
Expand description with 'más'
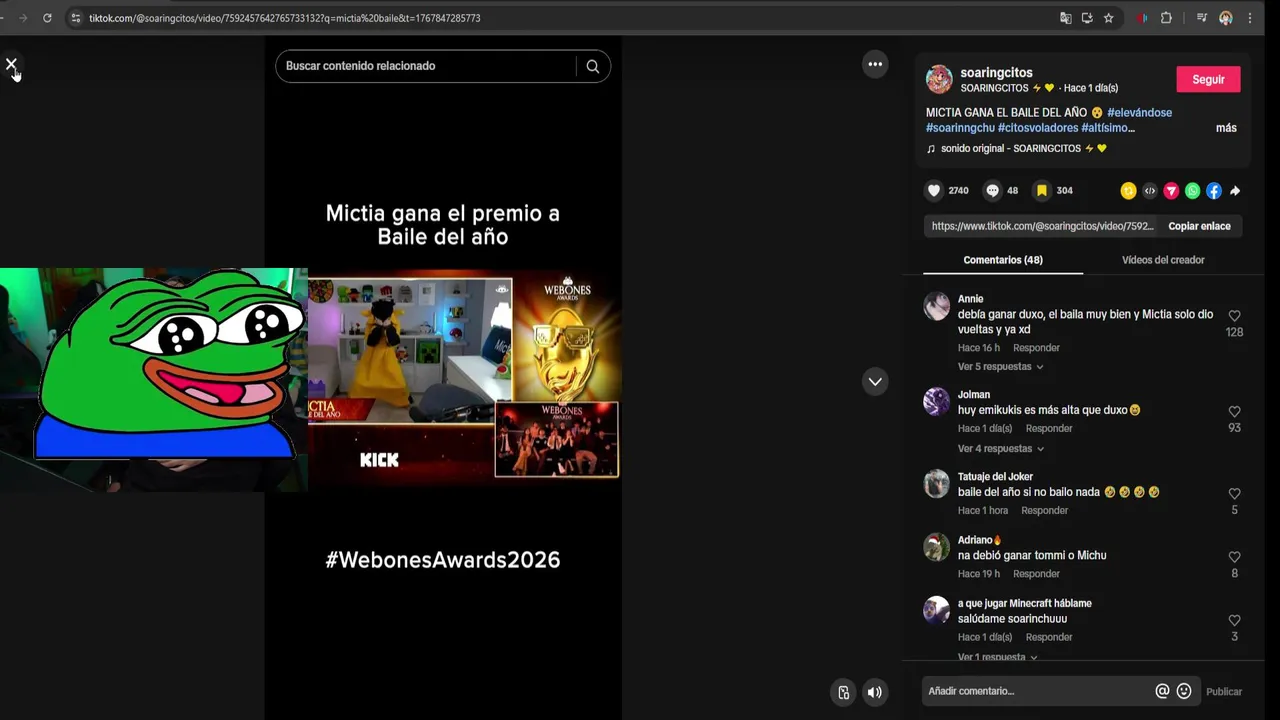[1226, 128]
